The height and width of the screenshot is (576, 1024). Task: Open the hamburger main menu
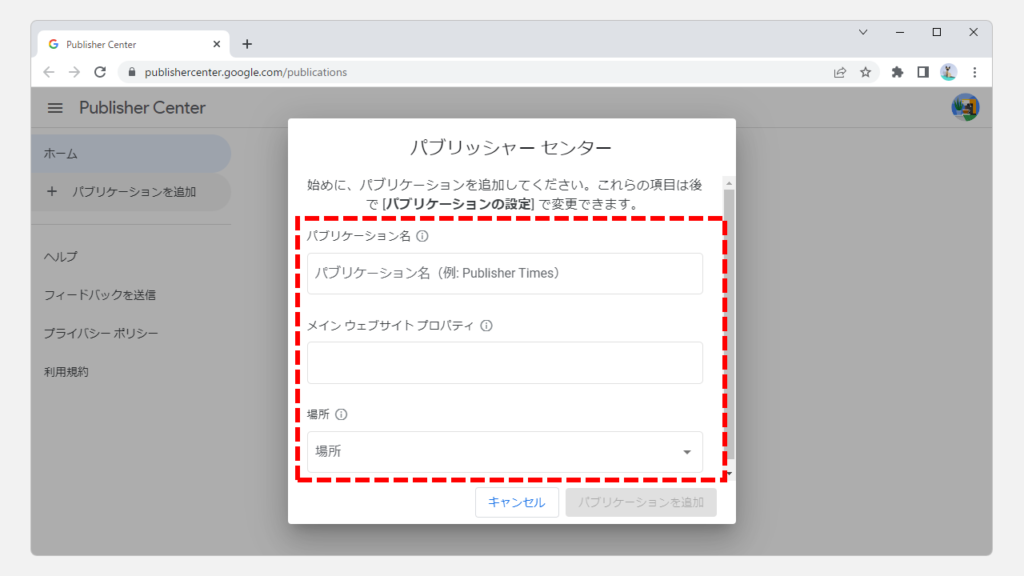coord(55,108)
